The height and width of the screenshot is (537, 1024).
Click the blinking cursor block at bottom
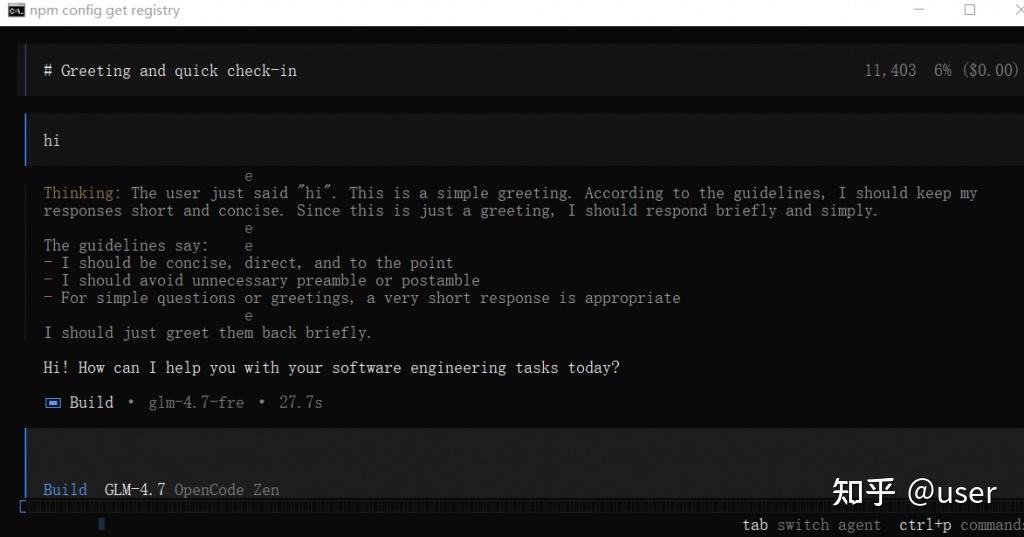click(x=101, y=523)
